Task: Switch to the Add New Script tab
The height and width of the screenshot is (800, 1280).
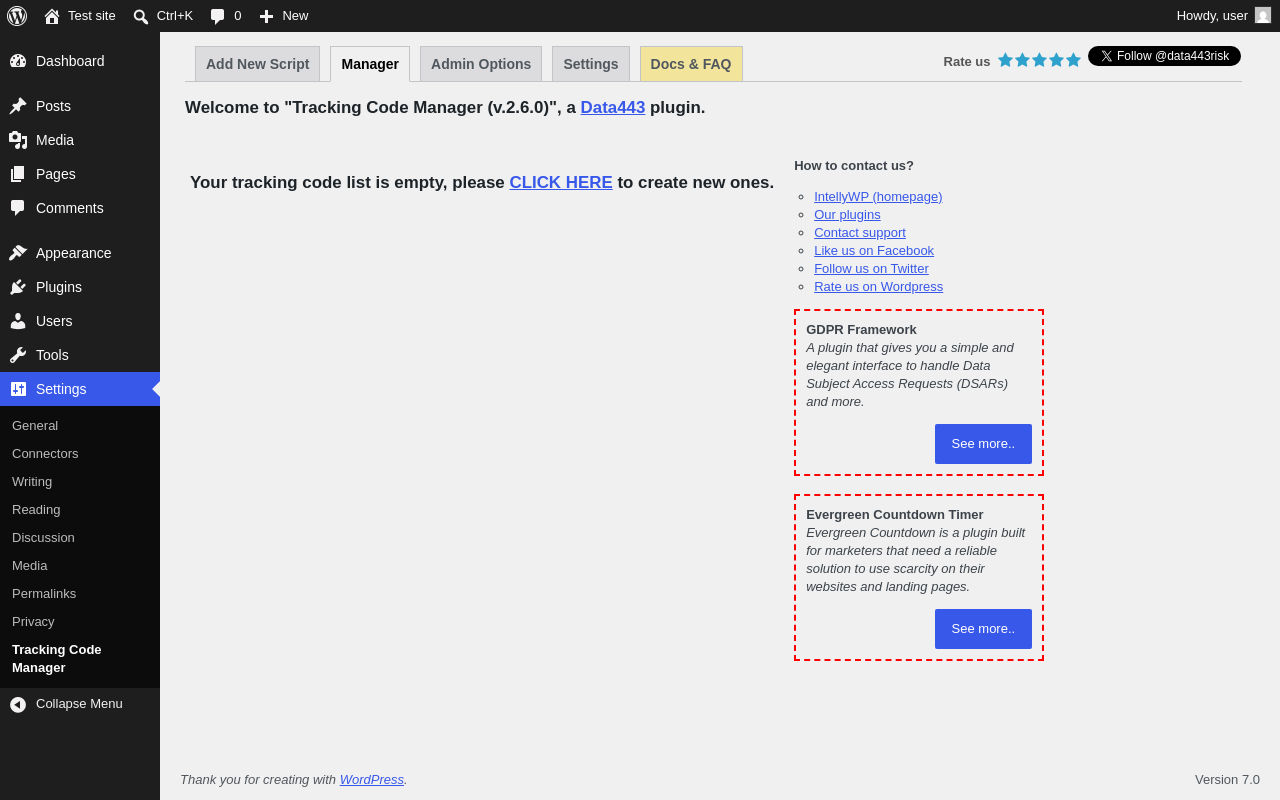Action: coord(258,64)
